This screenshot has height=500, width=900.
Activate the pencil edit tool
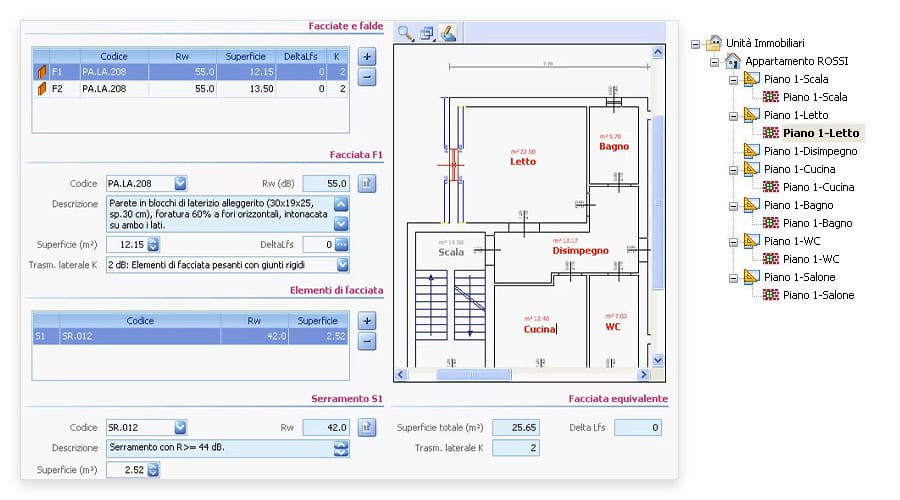(x=448, y=33)
